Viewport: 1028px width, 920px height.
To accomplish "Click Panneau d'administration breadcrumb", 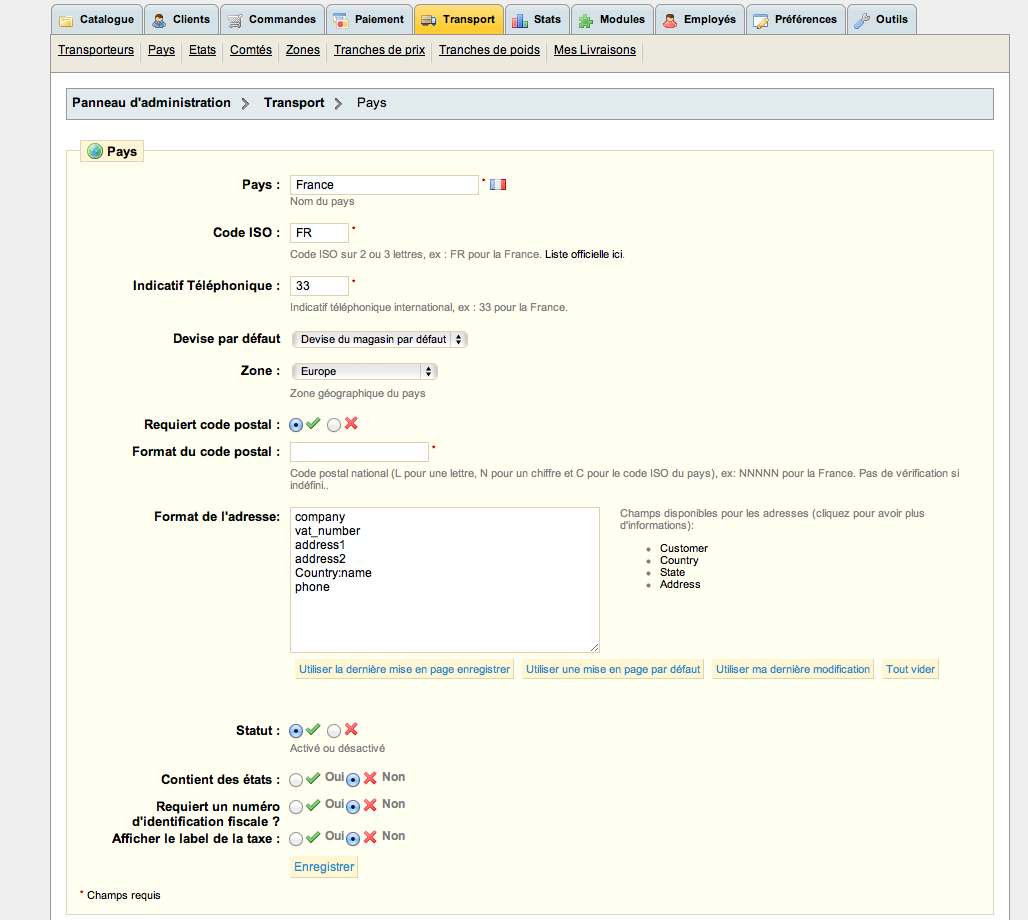I will 151,103.
